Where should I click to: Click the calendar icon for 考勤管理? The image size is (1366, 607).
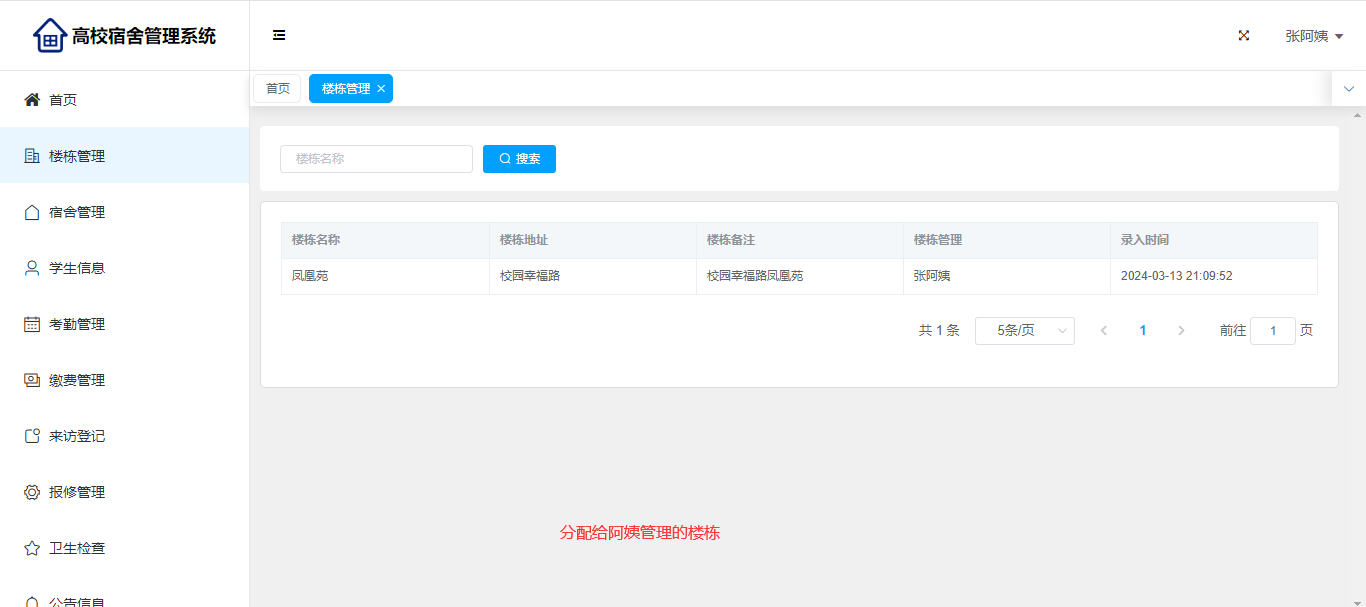click(x=32, y=324)
